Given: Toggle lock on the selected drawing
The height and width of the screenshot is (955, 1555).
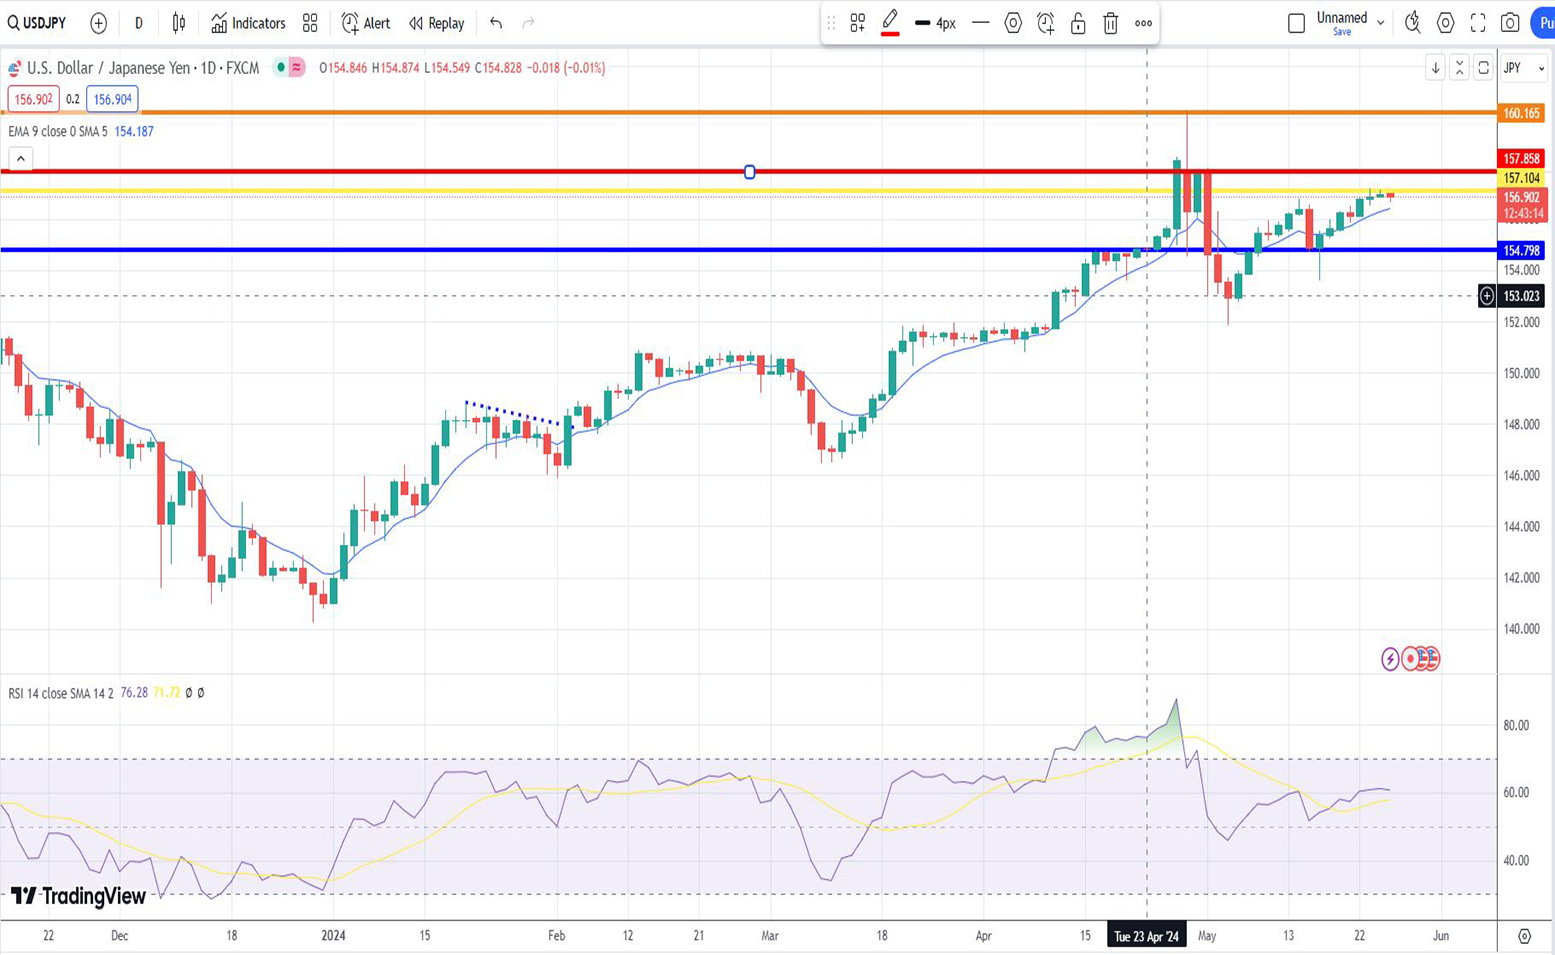Looking at the screenshot, I should coord(1078,23).
